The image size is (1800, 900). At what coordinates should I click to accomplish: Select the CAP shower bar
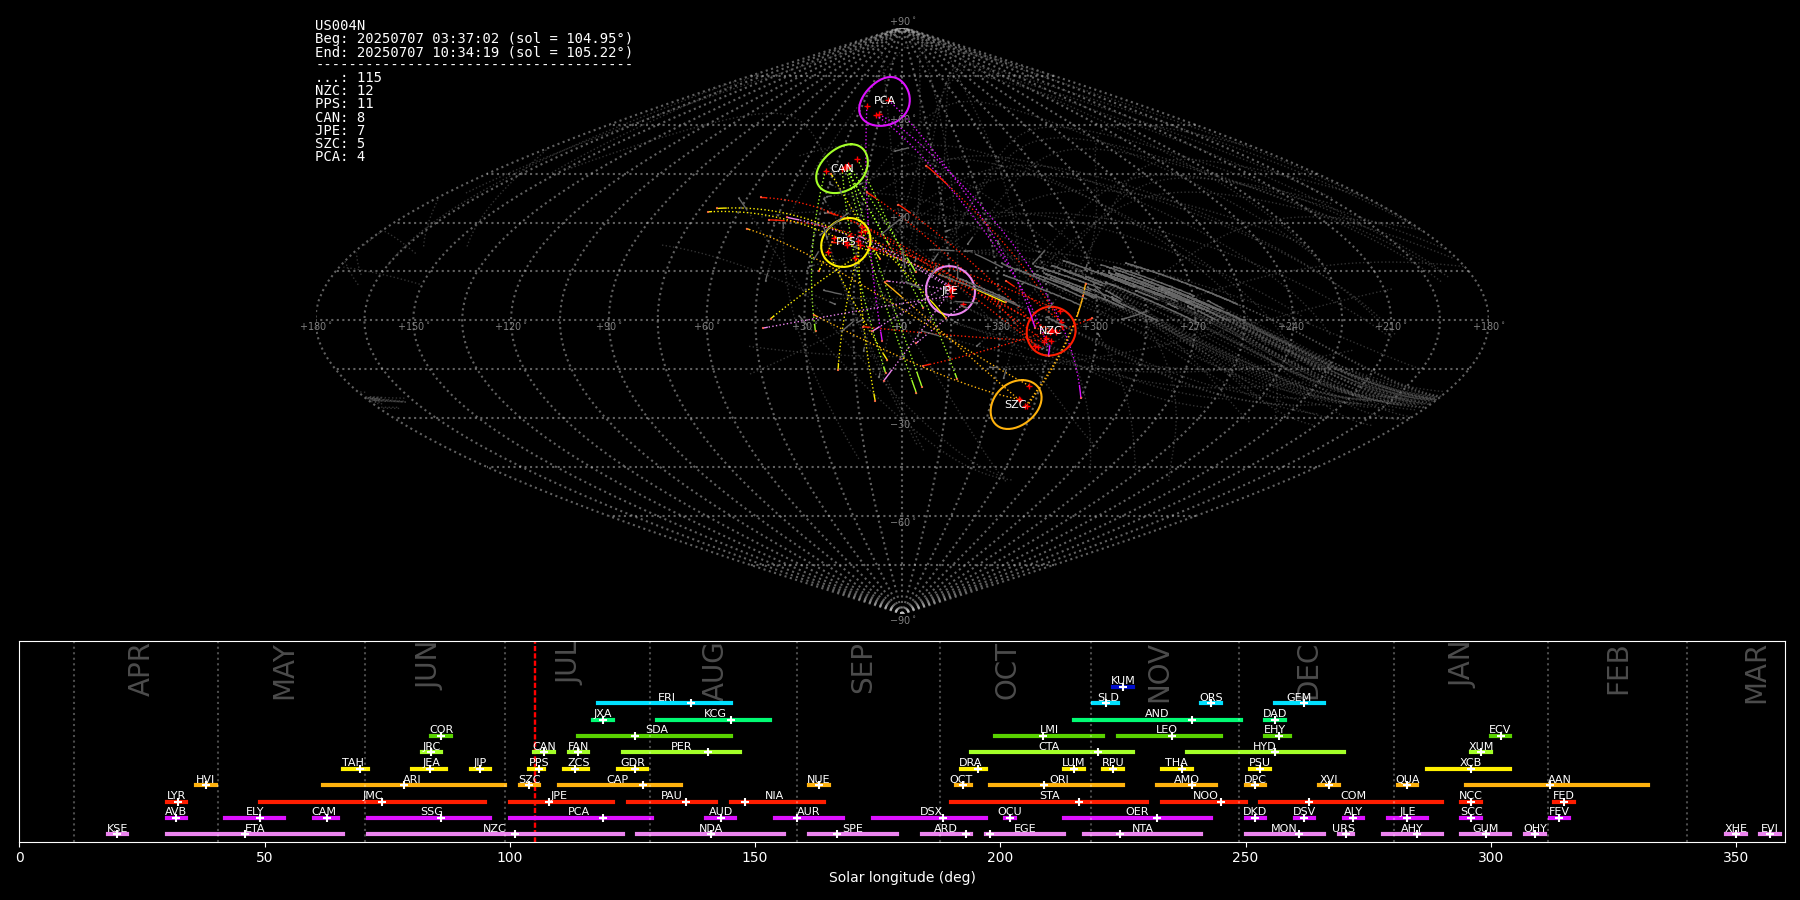point(620,785)
